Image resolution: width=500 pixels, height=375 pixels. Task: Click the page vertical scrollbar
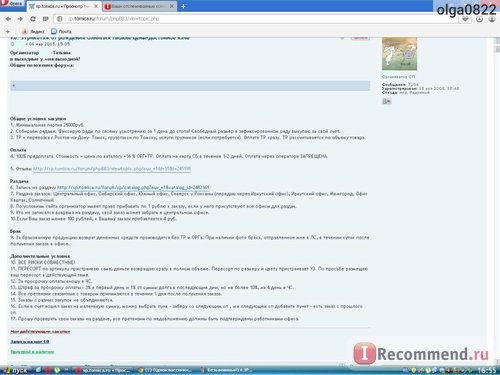pyautogui.click(x=497, y=200)
